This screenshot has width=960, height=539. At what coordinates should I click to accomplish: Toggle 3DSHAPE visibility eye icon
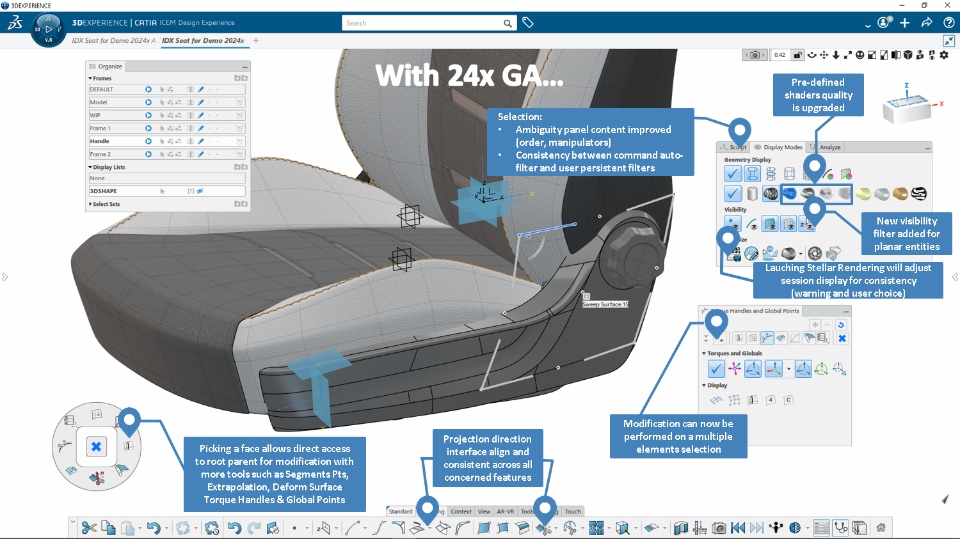[x=200, y=191]
